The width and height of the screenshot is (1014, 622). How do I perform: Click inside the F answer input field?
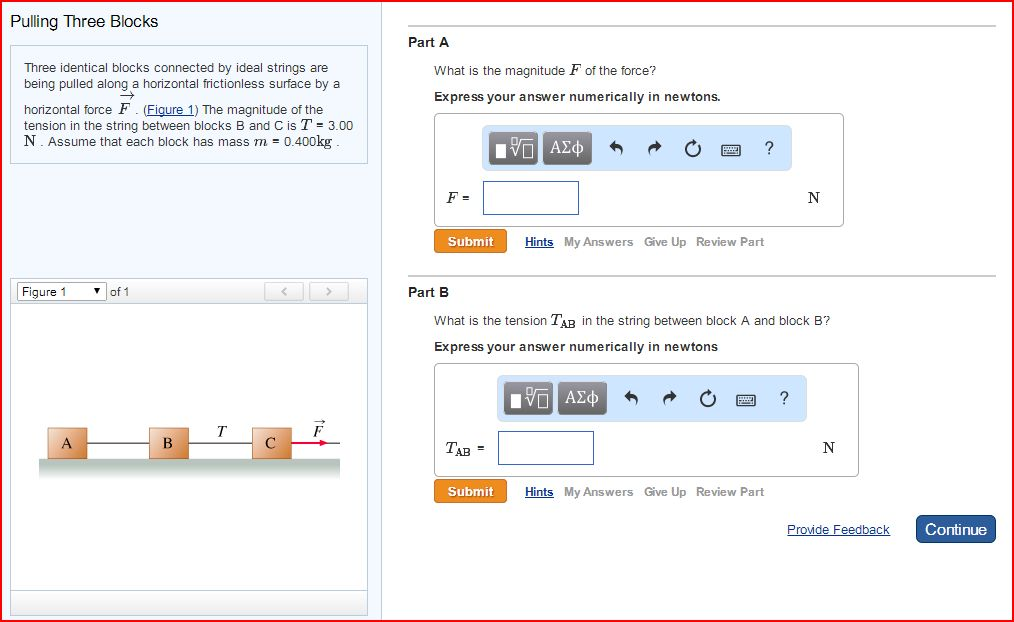pyautogui.click(x=530, y=197)
